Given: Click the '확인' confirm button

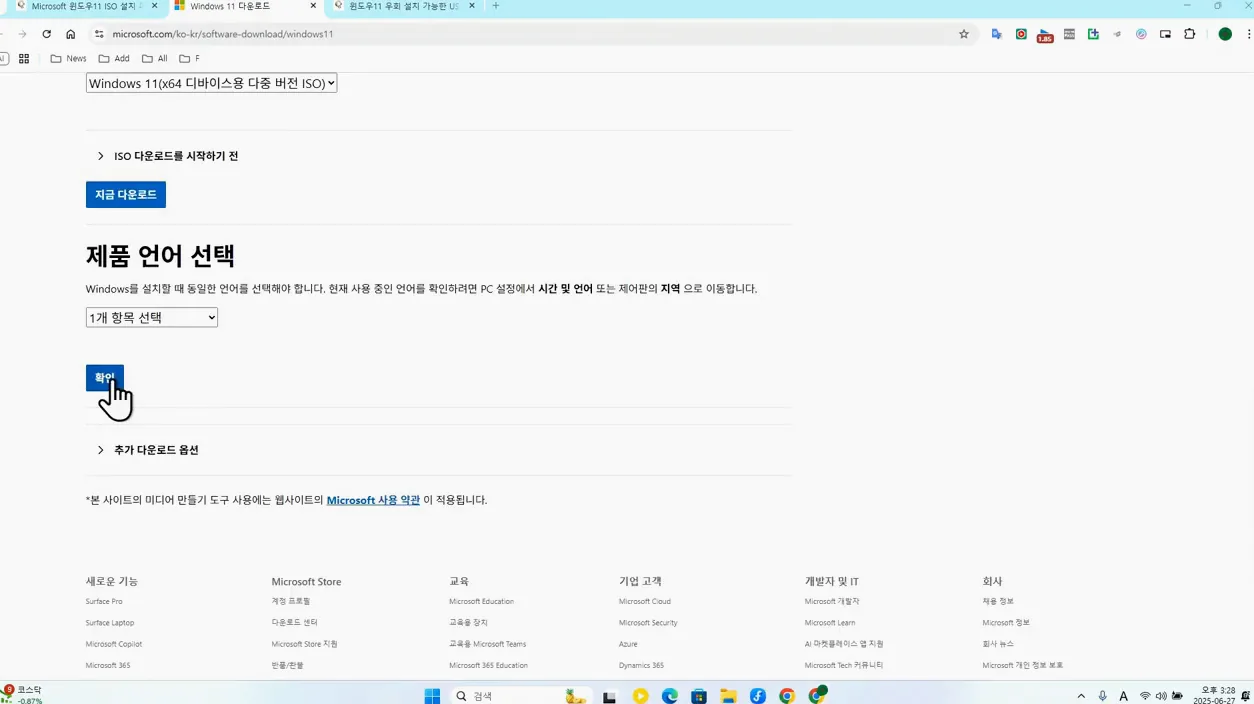Looking at the screenshot, I should point(105,377).
